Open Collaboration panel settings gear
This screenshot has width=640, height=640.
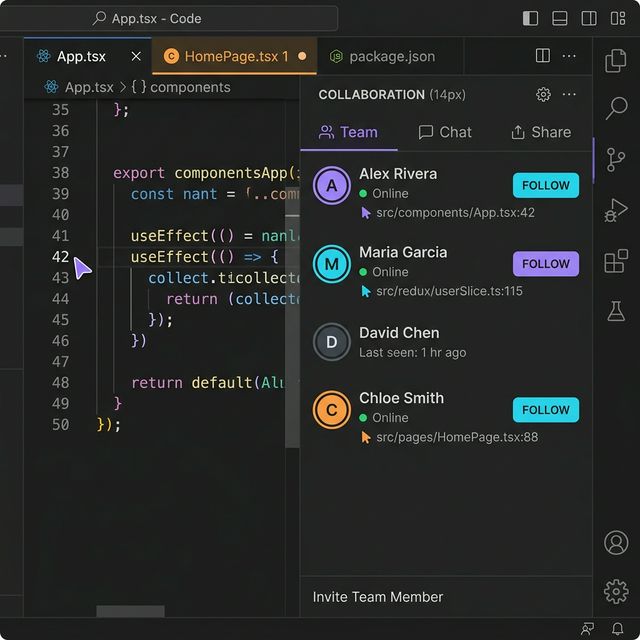[543, 94]
